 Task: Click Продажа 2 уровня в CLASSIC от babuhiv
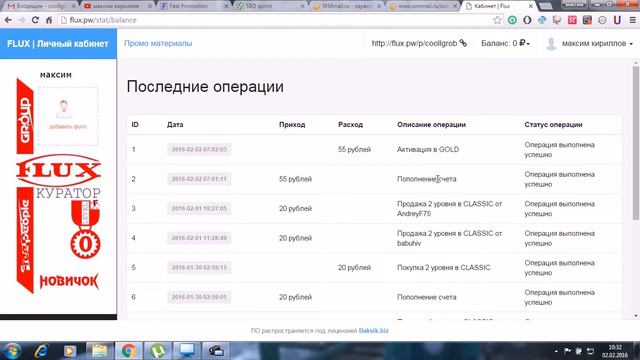coord(449,238)
